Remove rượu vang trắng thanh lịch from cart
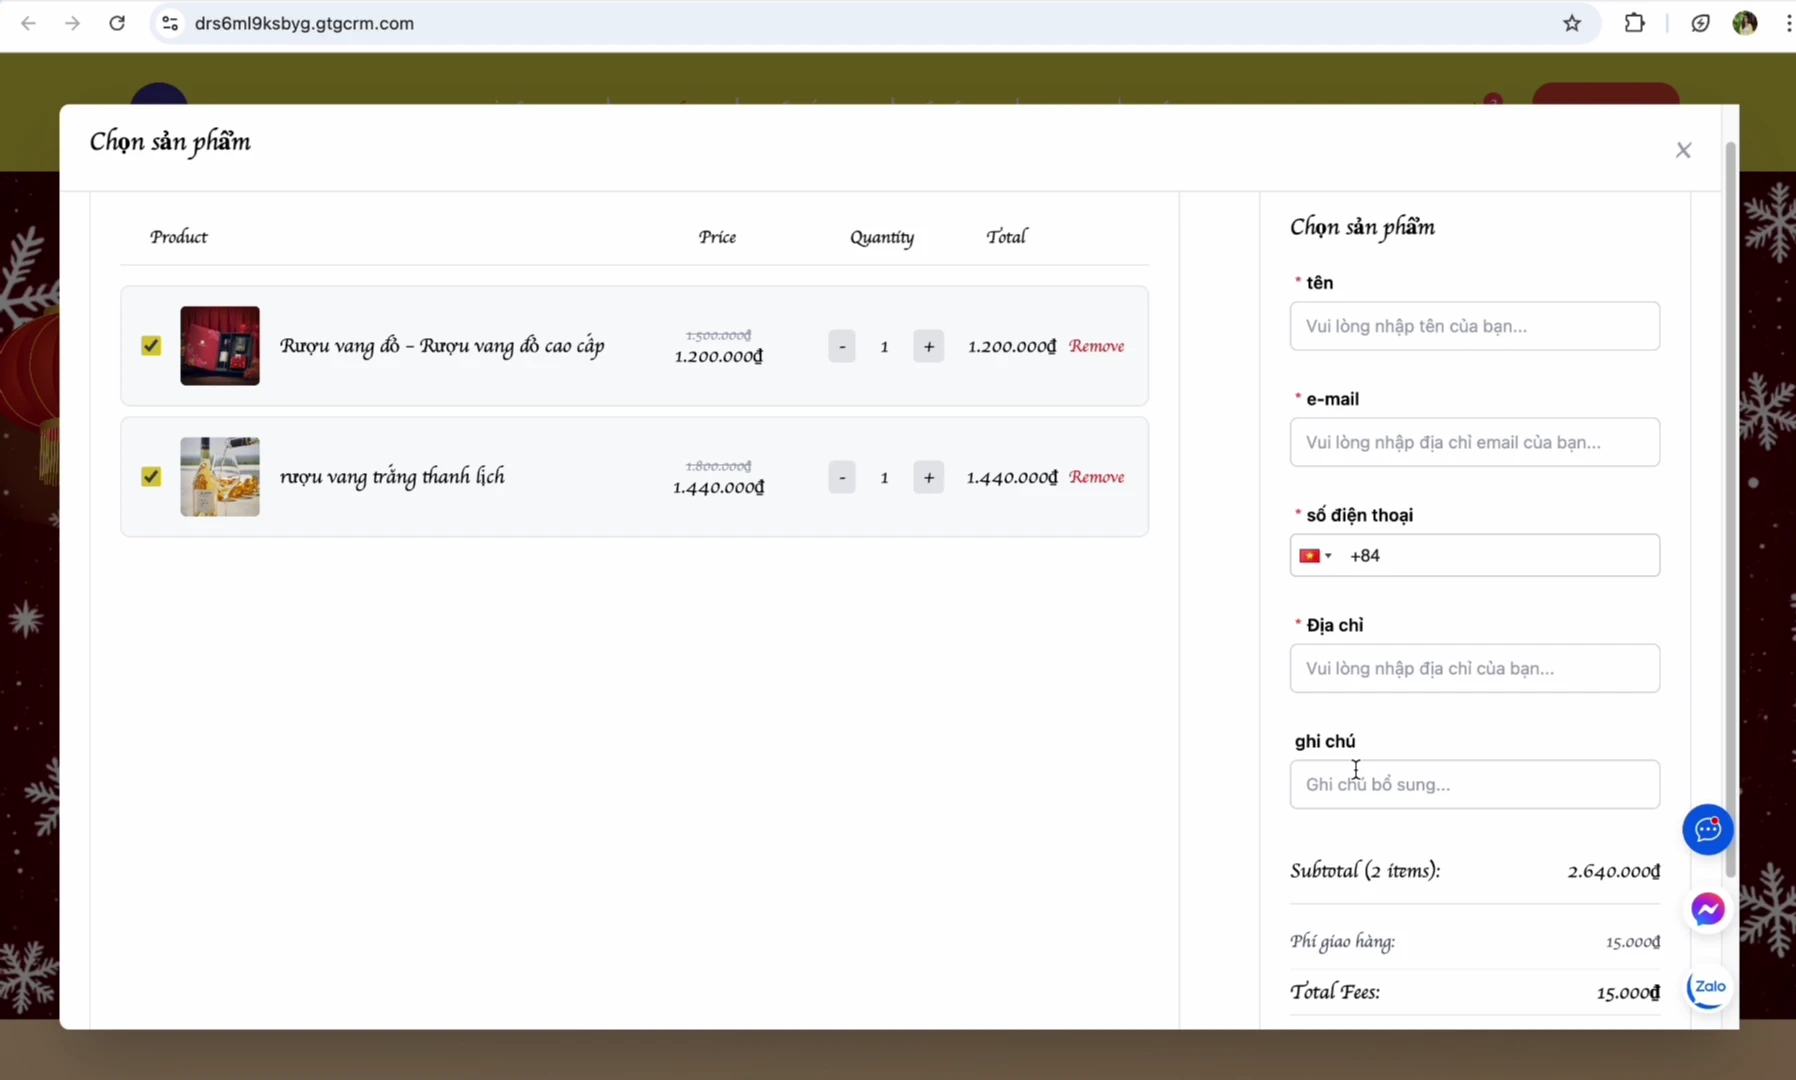Image resolution: width=1796 pixels, height=1080 pixels. (x=1097, y=477)
